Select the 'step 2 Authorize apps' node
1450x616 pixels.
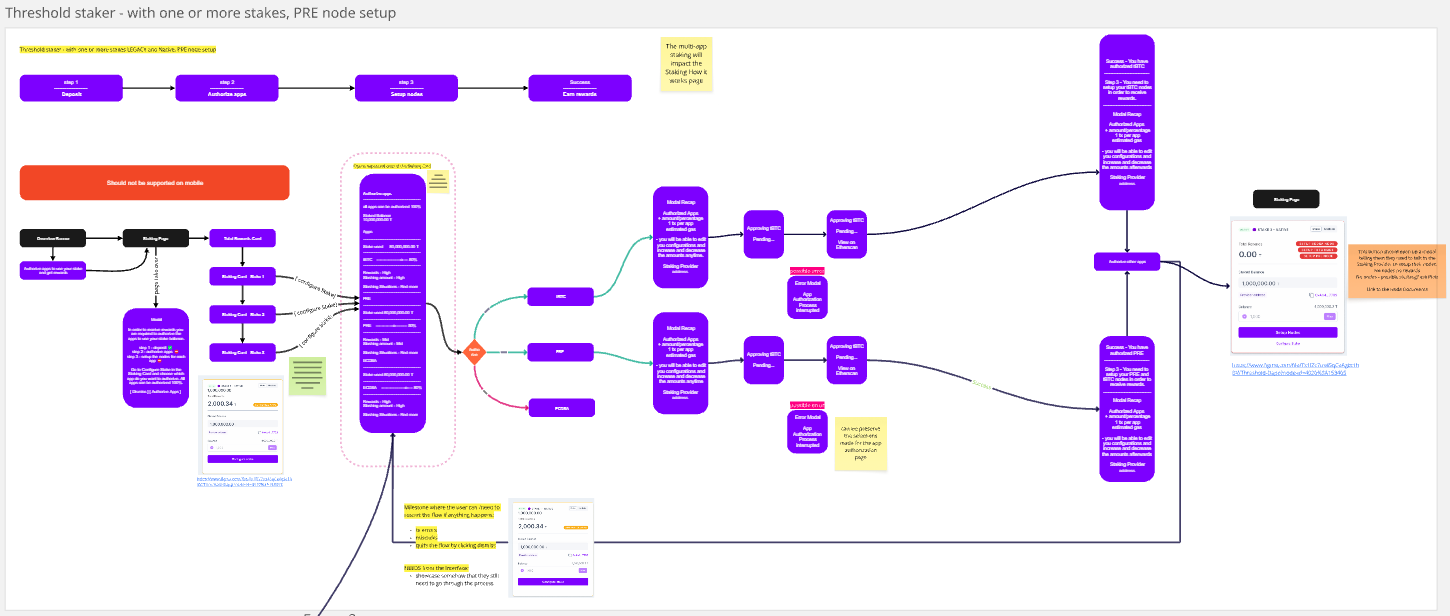coord(227,88)
